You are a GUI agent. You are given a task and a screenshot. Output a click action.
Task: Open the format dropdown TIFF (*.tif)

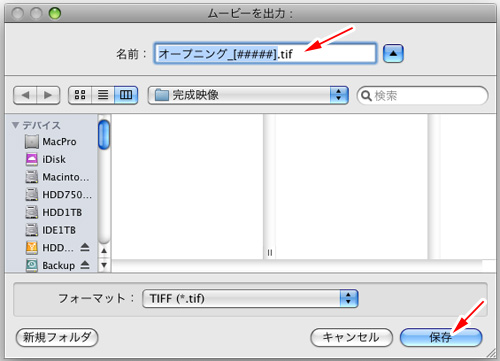[250, 298]
